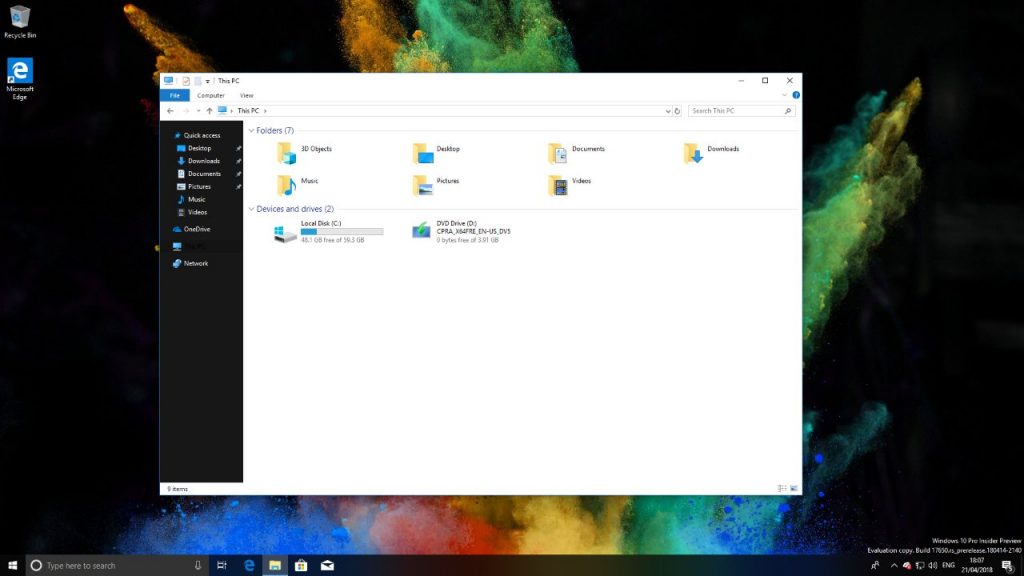The image size is (1024, 576).
Task: Click Quick access in the sidebar
Action: click(198, 135)
